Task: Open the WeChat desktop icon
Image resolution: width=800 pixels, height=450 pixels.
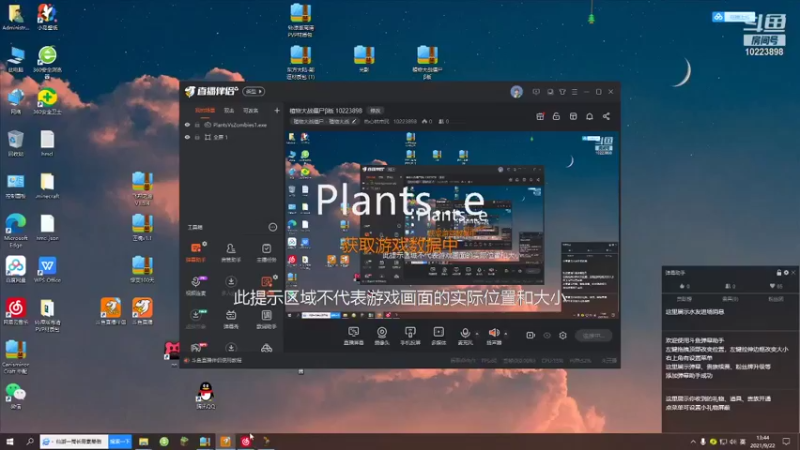Action: click(x=15, y=396)
